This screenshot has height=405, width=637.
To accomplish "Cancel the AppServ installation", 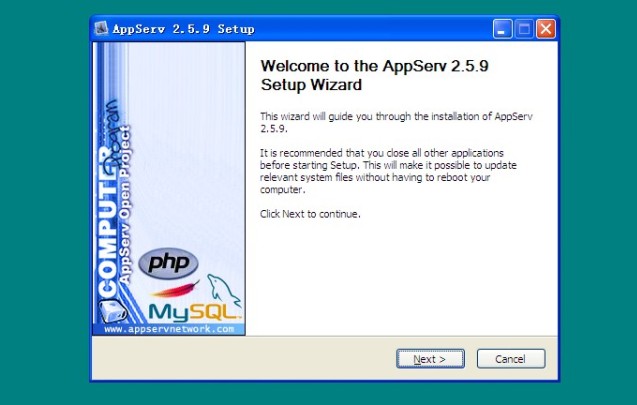I will coord(511,359).
